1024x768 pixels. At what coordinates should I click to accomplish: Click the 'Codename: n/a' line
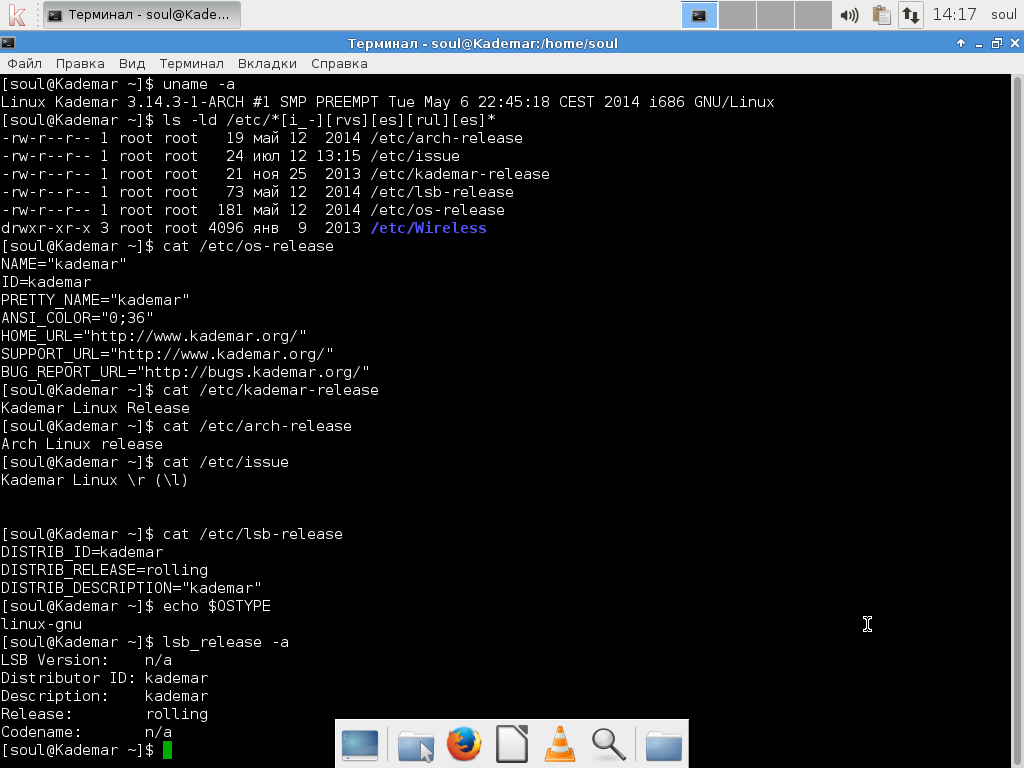[86, 732]
